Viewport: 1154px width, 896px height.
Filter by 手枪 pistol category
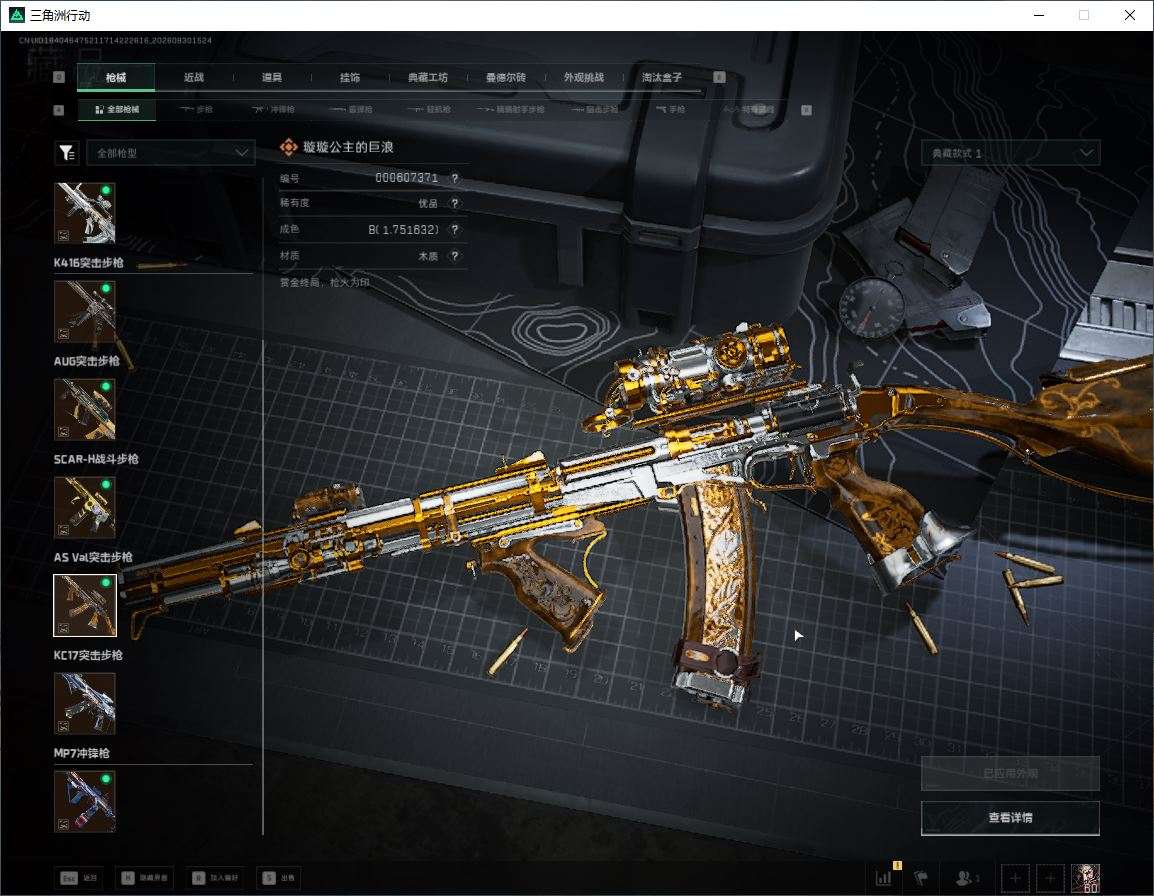(x=670, y=110)
